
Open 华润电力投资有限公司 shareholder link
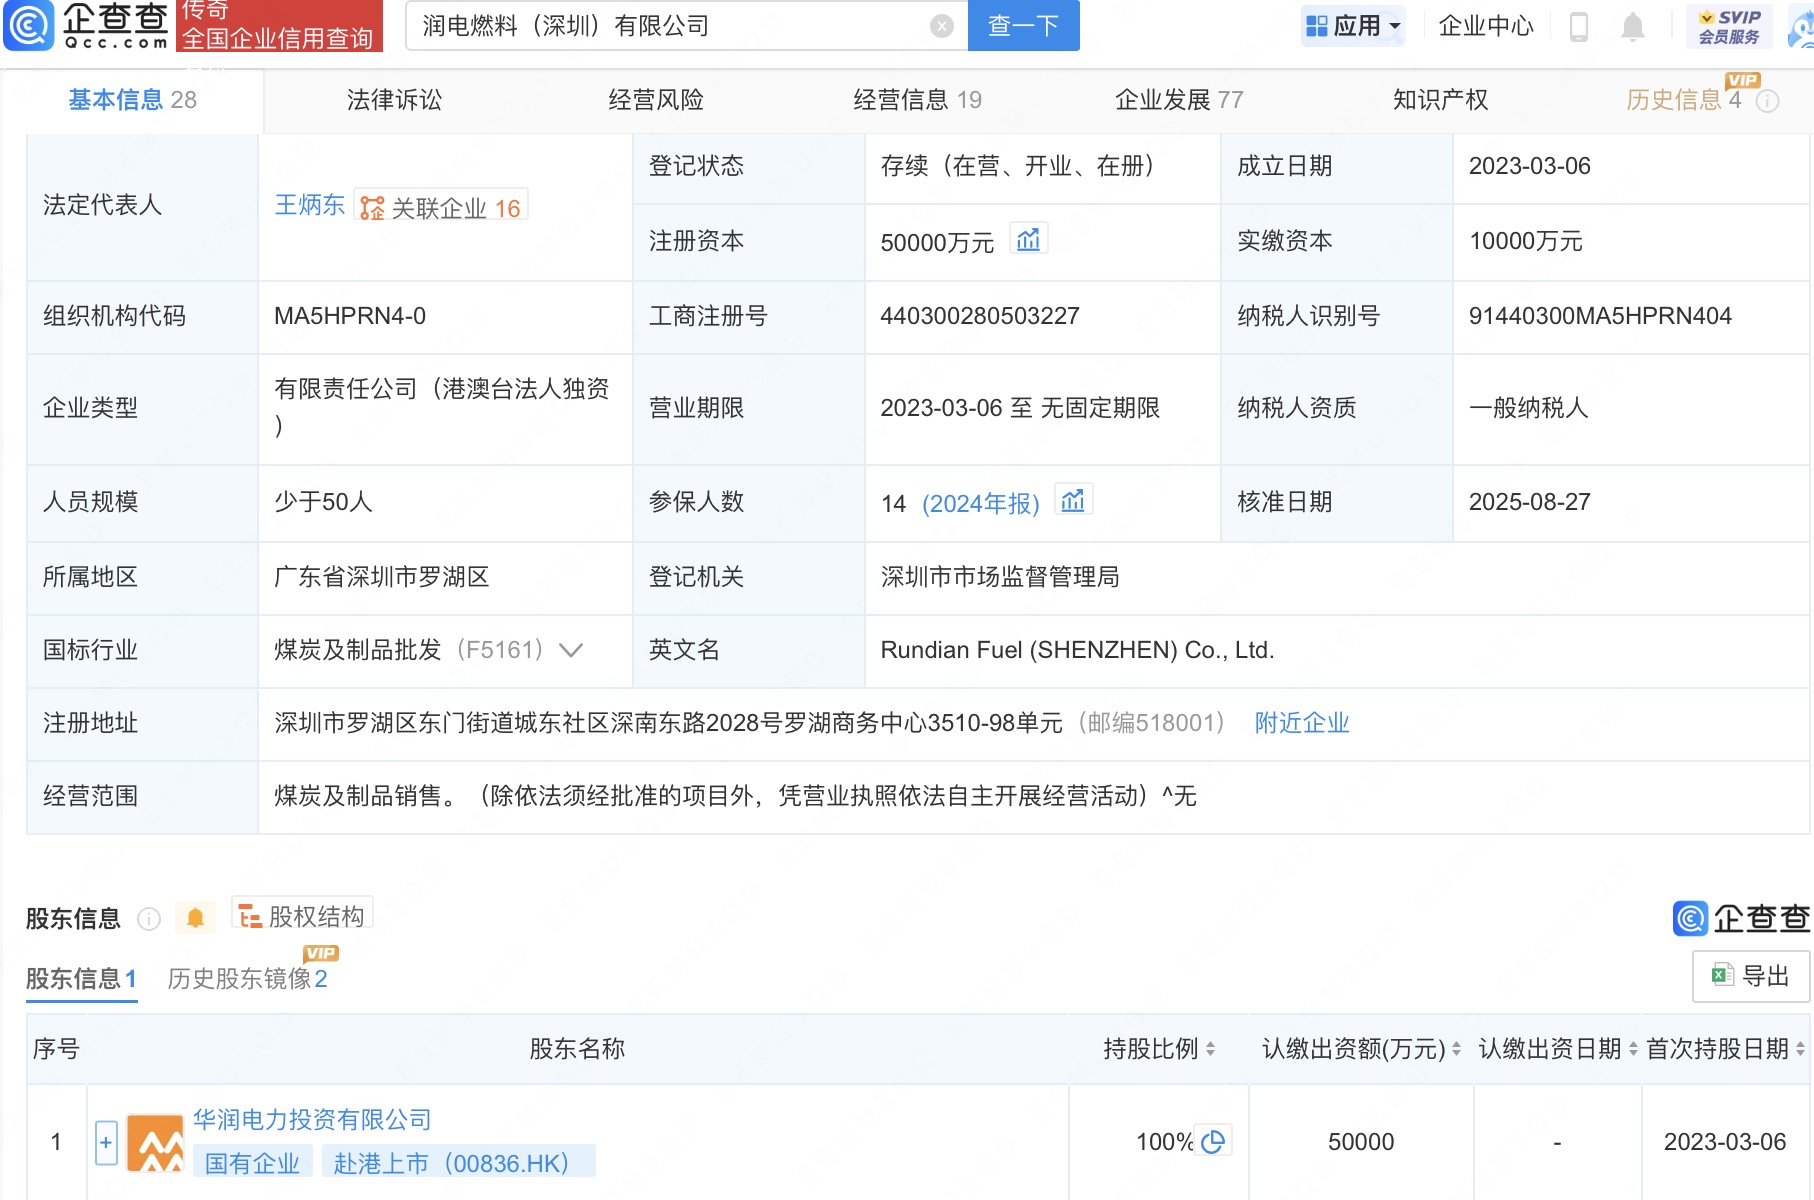point(312,1119)
